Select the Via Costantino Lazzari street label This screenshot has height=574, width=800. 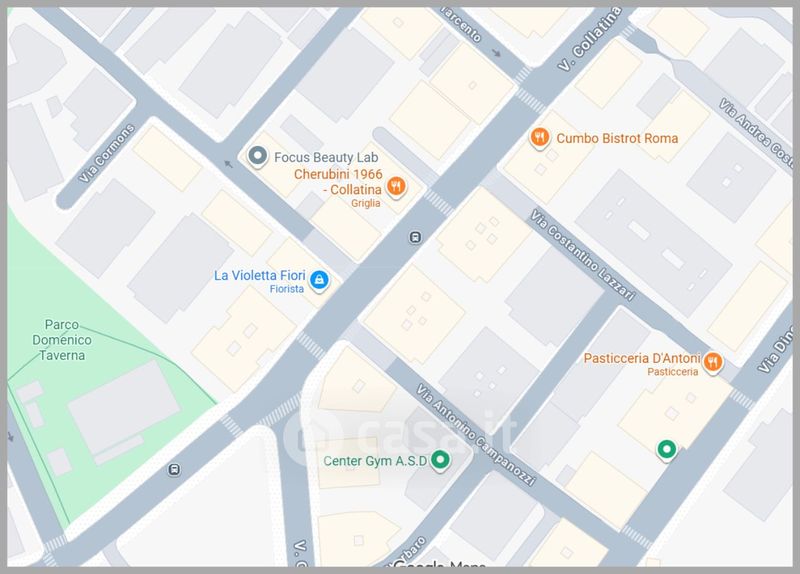583,255
